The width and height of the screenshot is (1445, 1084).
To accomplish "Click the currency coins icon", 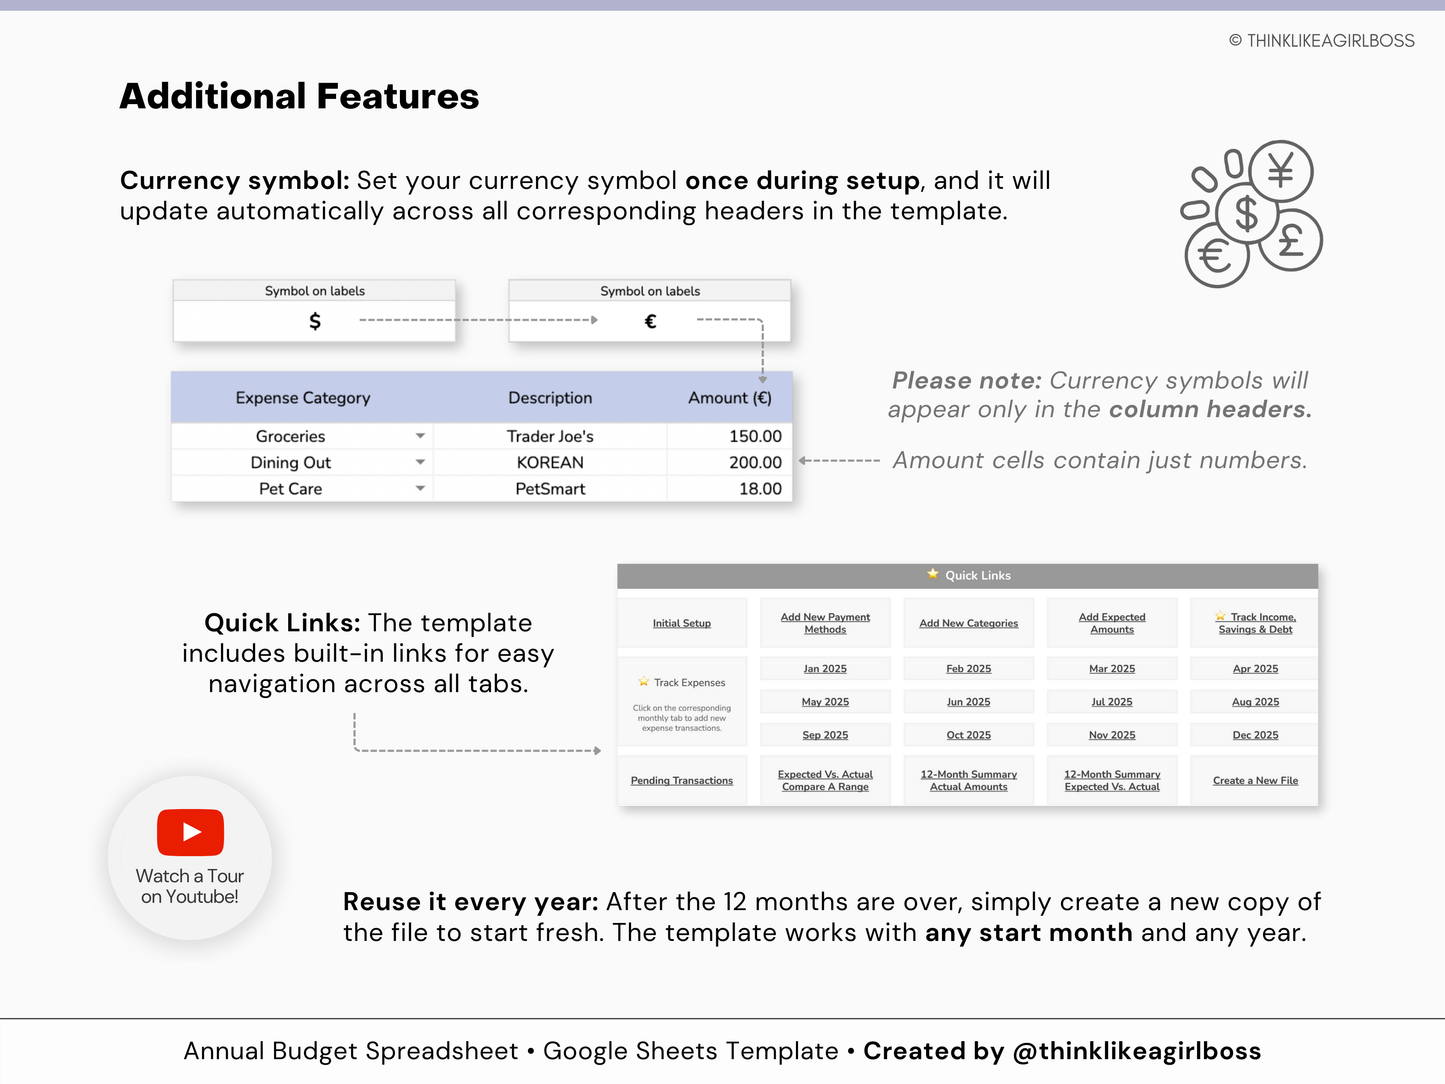I will (x=1251, y=214).
